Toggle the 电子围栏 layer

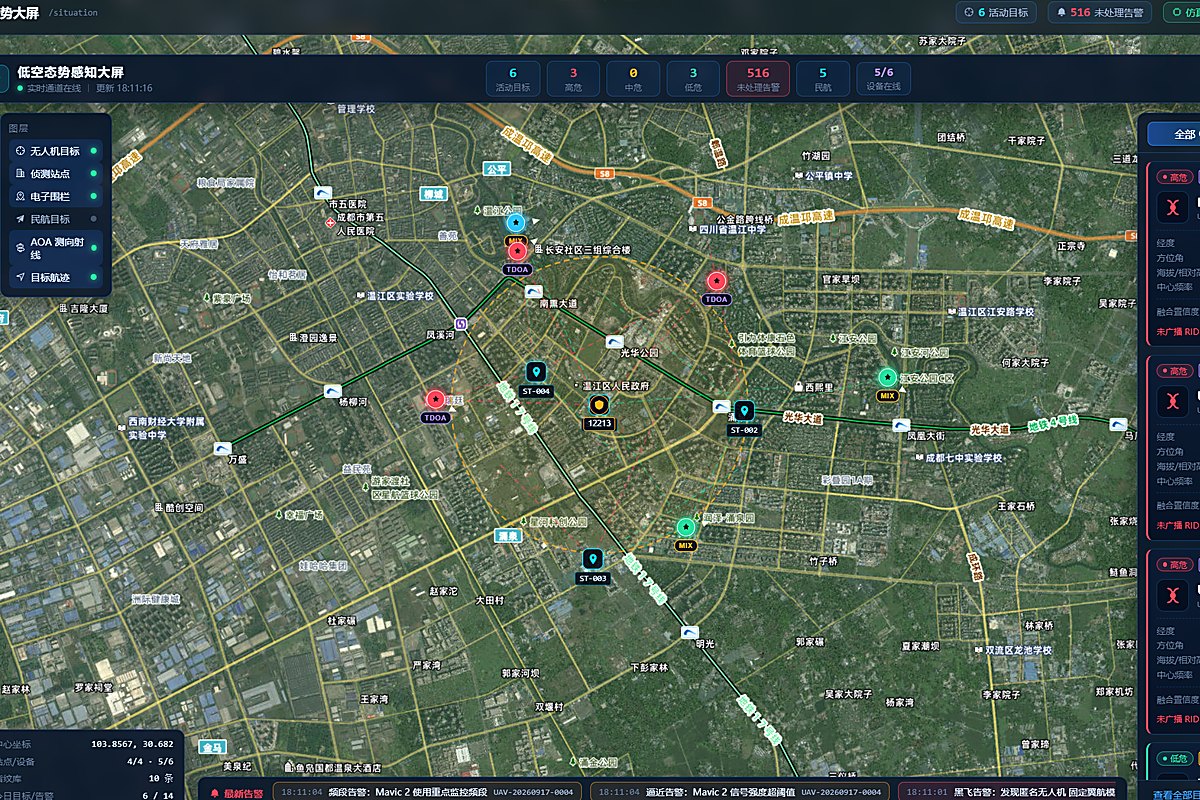click(56, 197)
